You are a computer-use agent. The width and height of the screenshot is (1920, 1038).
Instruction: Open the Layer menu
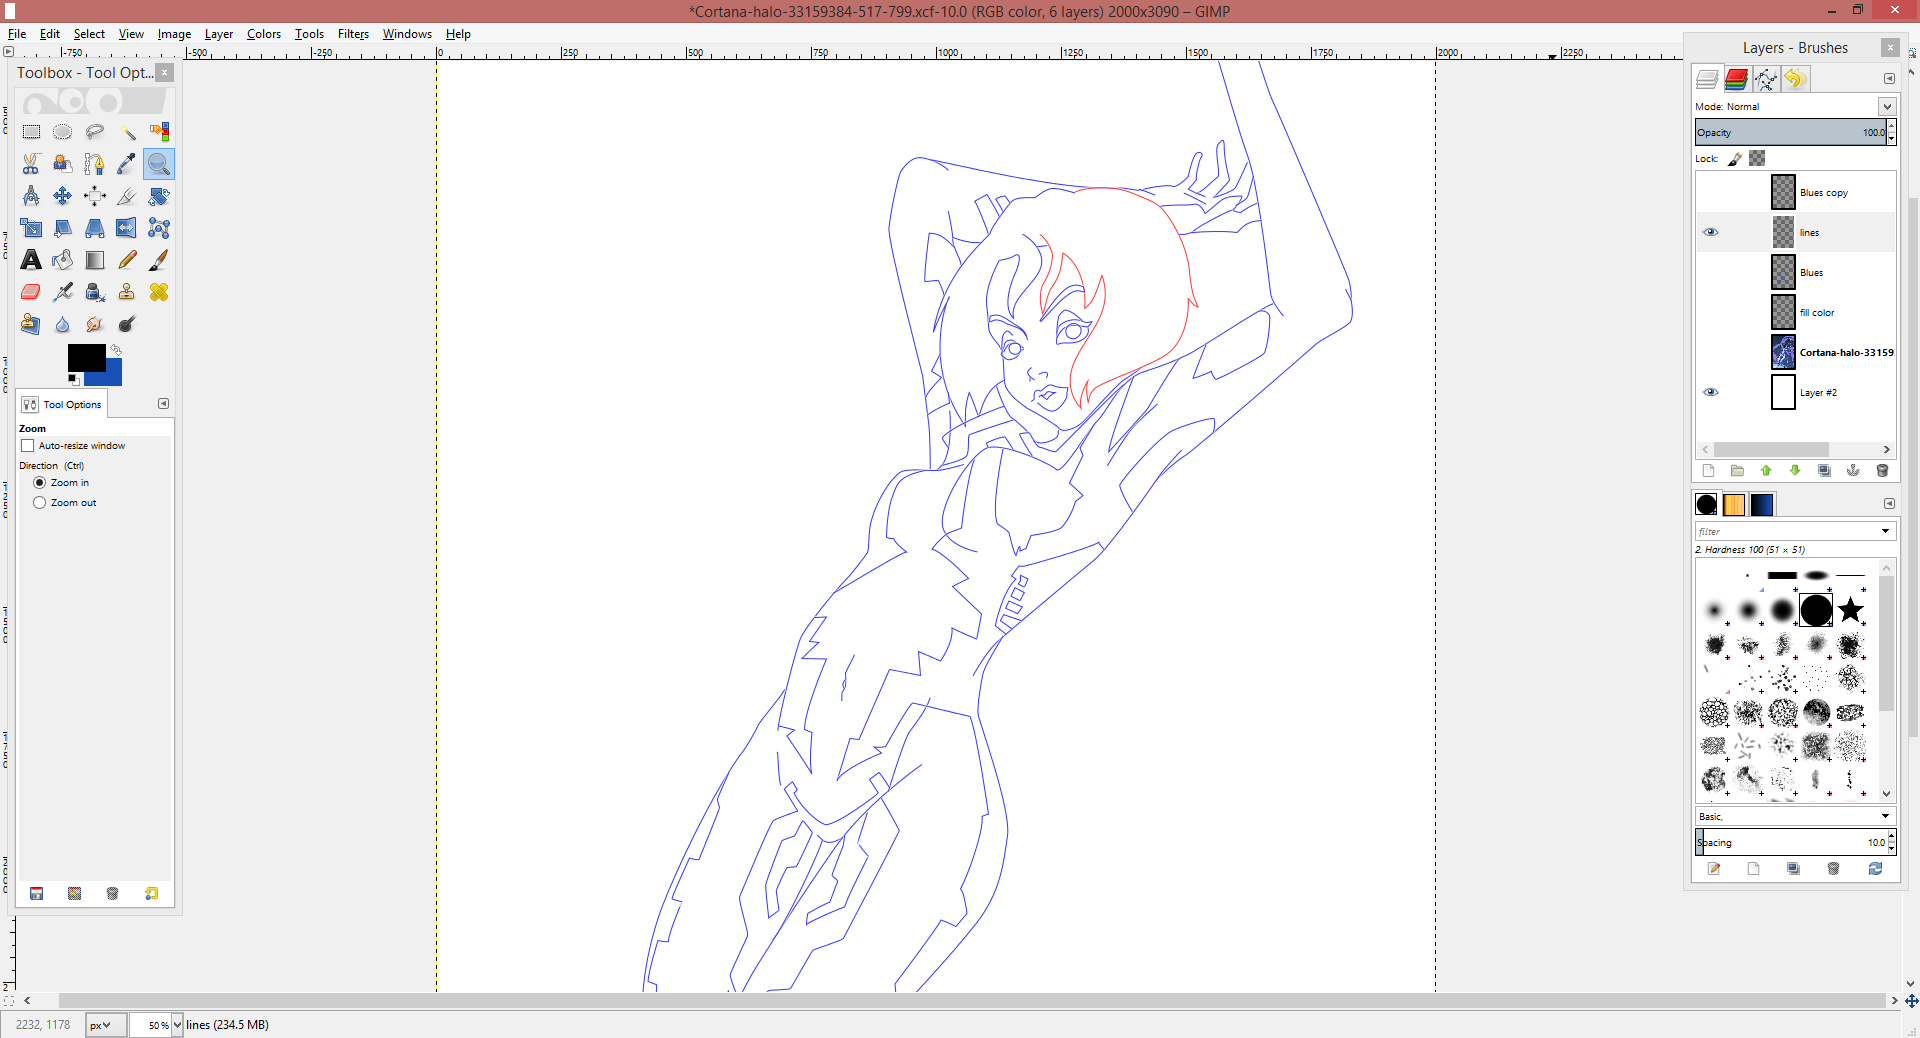[219, 34]
